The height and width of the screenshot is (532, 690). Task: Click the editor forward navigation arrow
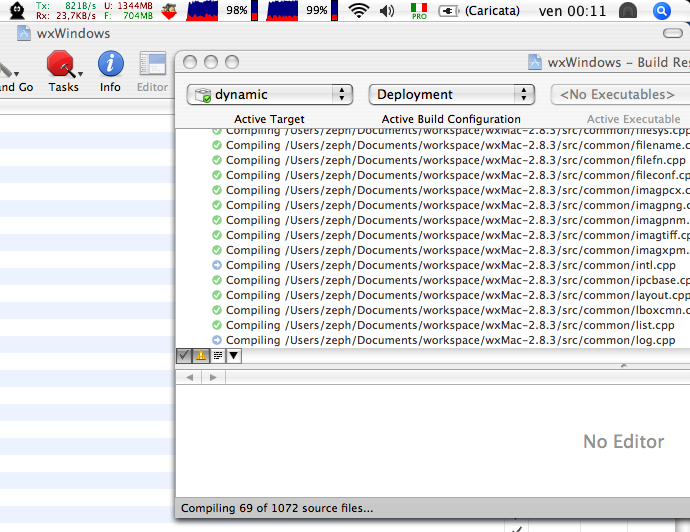(212, 377)
